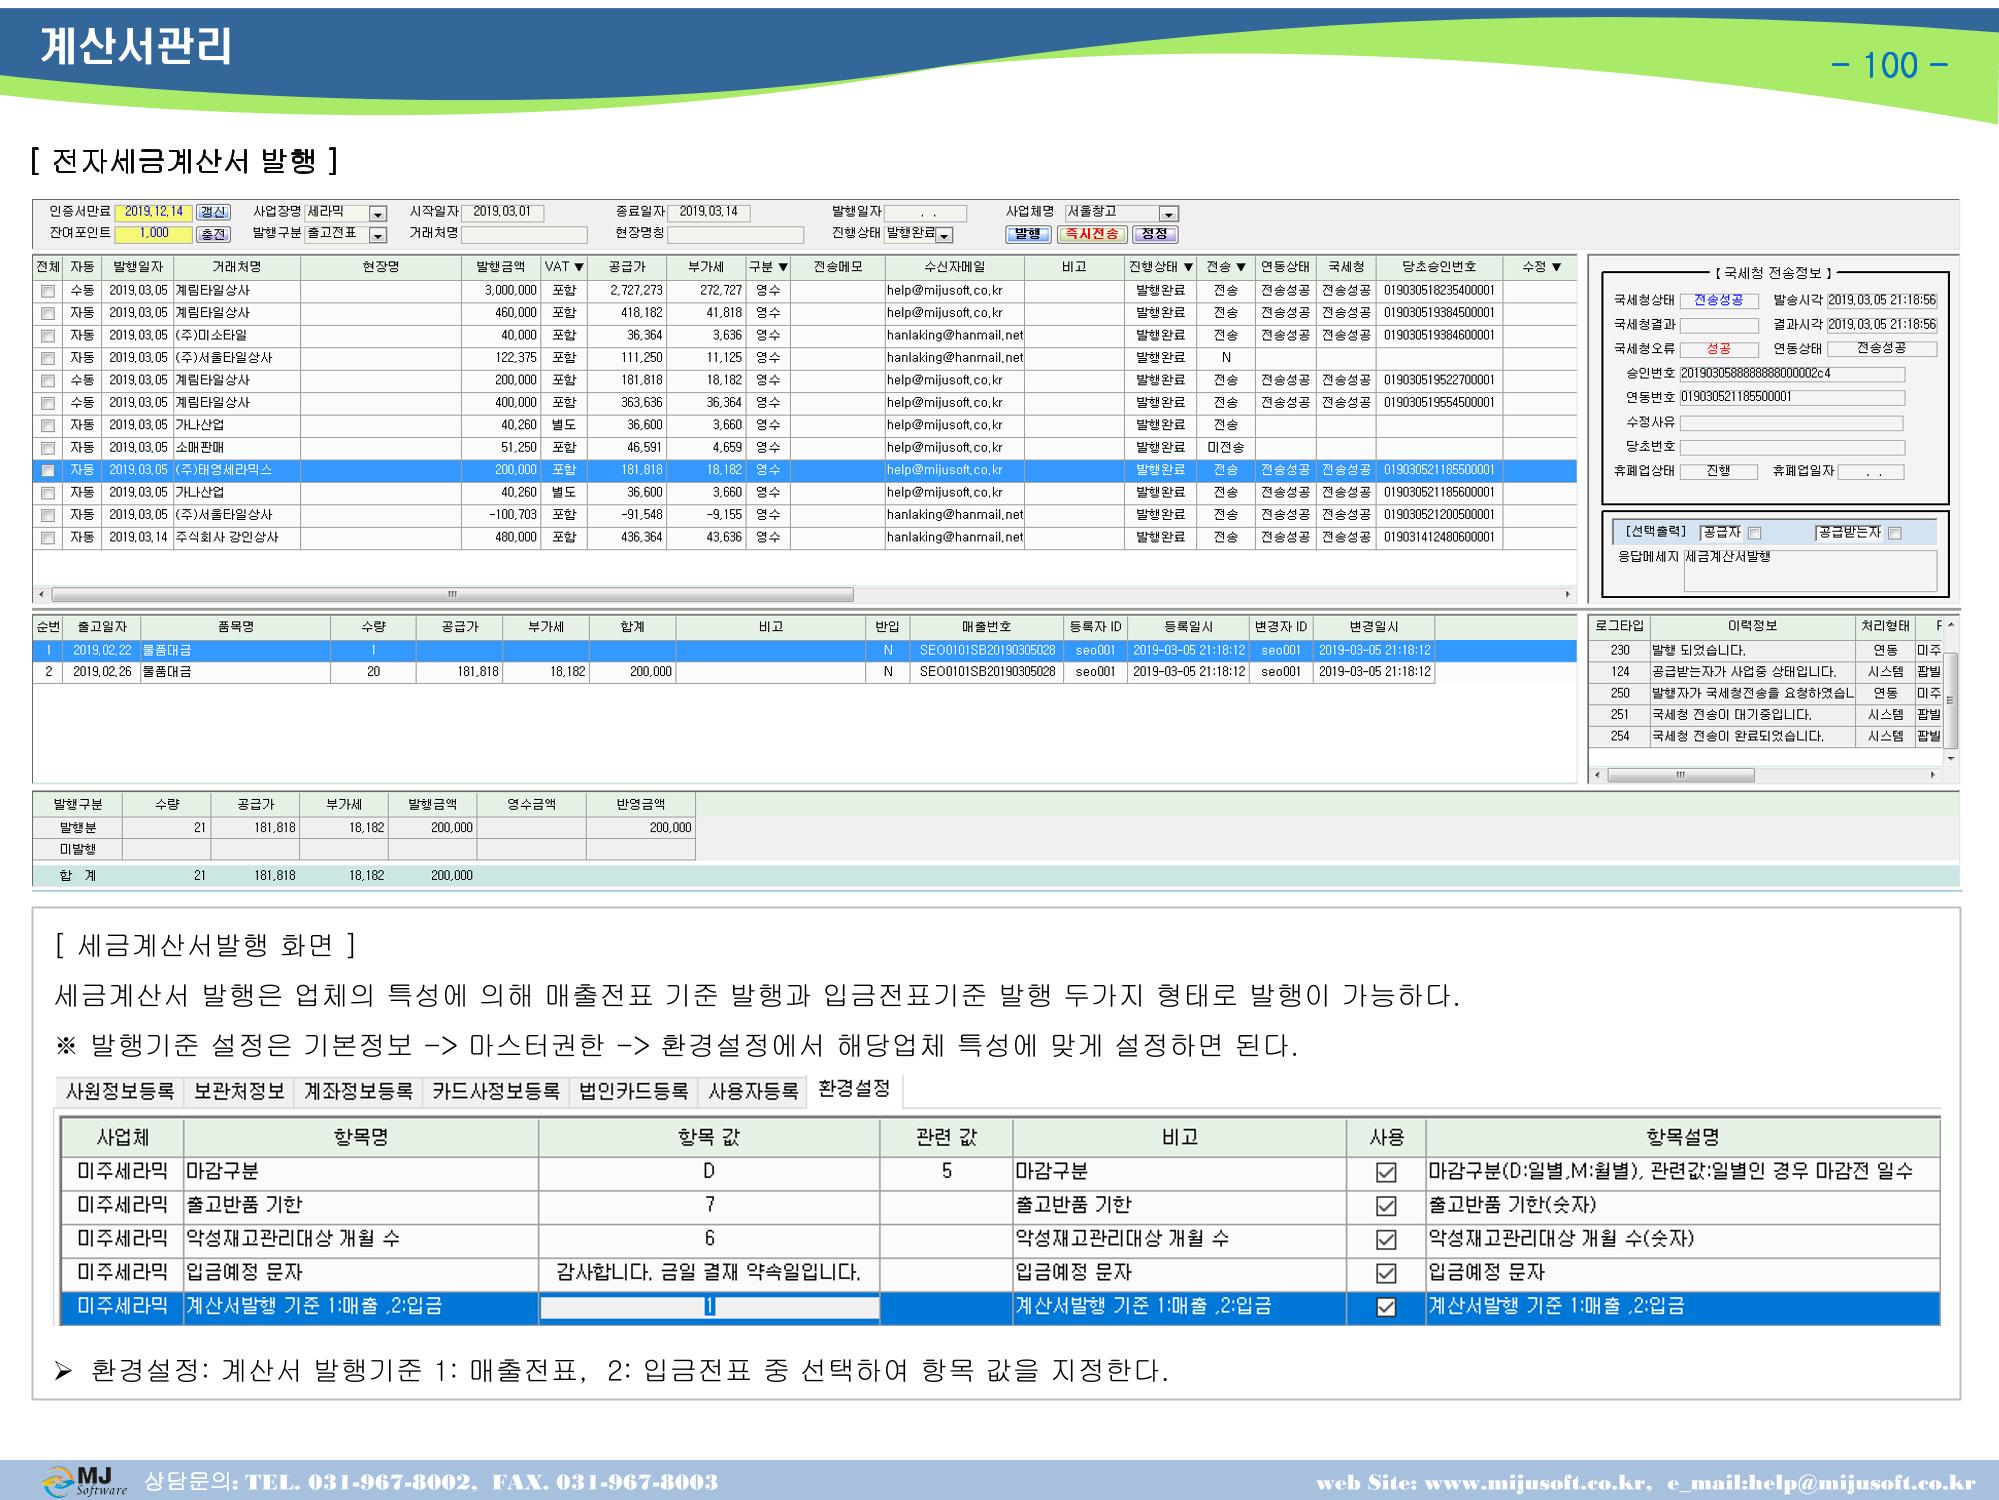Switch to the 사용자등록 tab
The height and width of the screenshot is (1500, 1999).
753,1092
